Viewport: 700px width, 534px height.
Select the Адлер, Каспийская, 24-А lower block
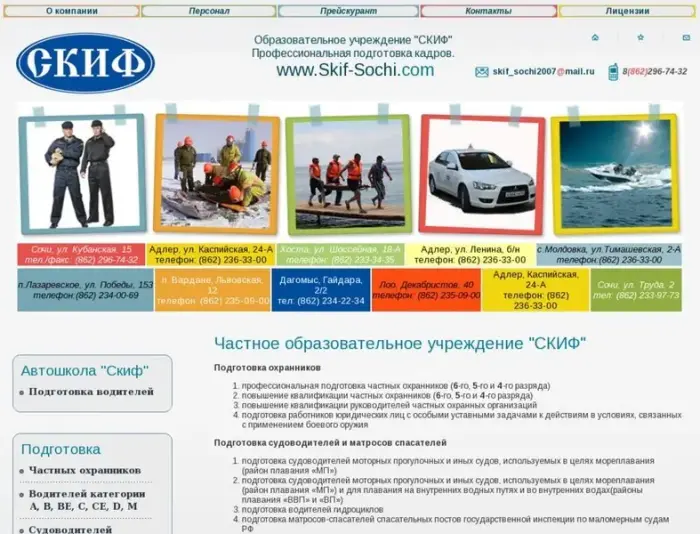coord(535,290)
